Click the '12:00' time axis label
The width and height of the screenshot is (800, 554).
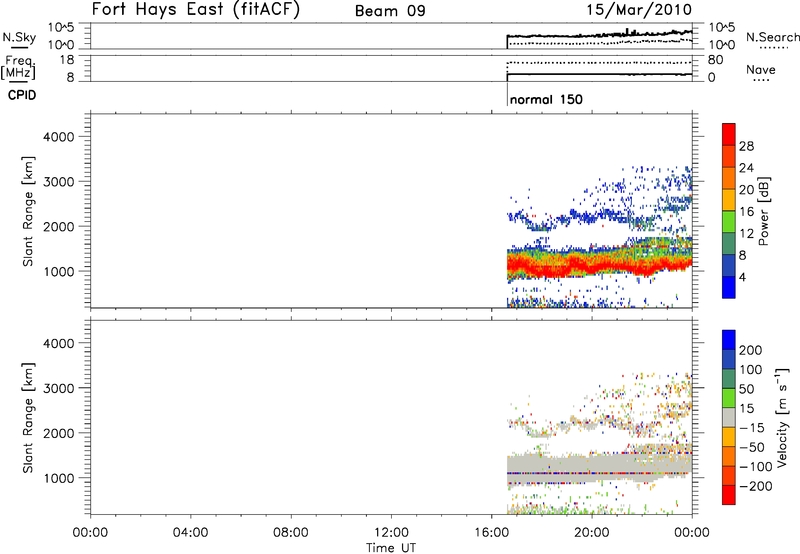391,533
